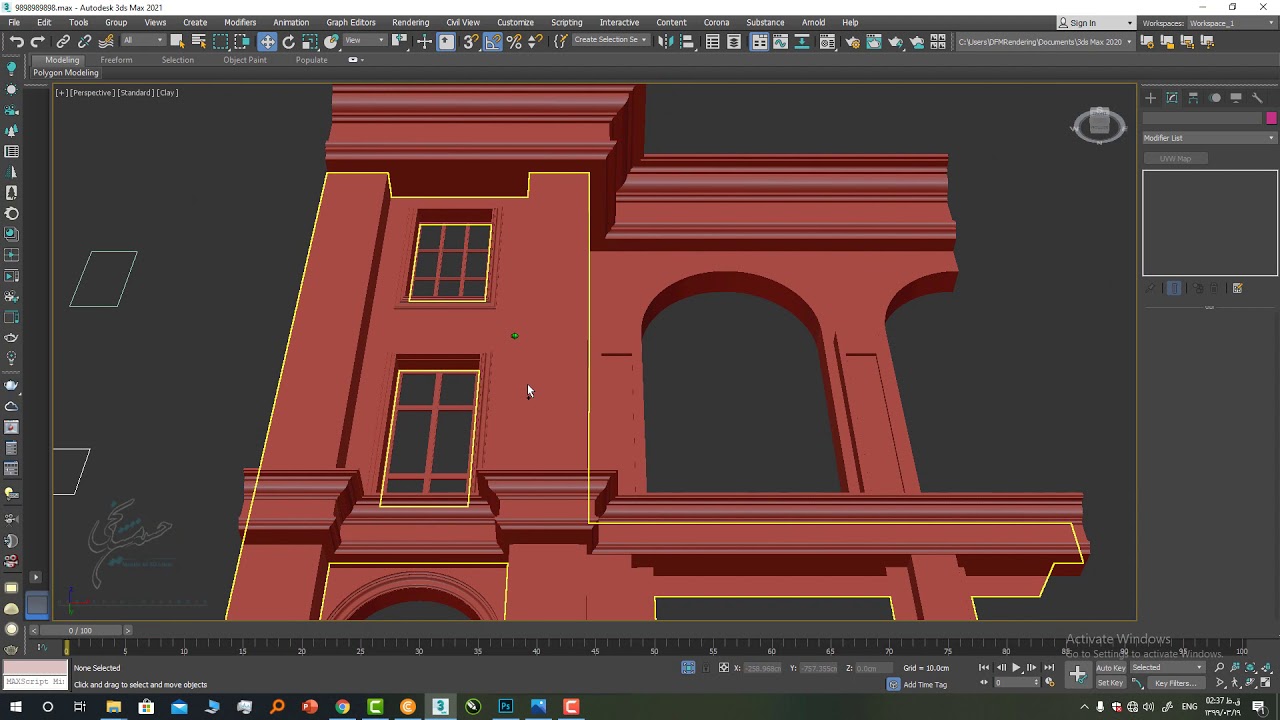Click the 0 / 100 time slider
This screenshot has height=720, width=1280.
point(80,630)
